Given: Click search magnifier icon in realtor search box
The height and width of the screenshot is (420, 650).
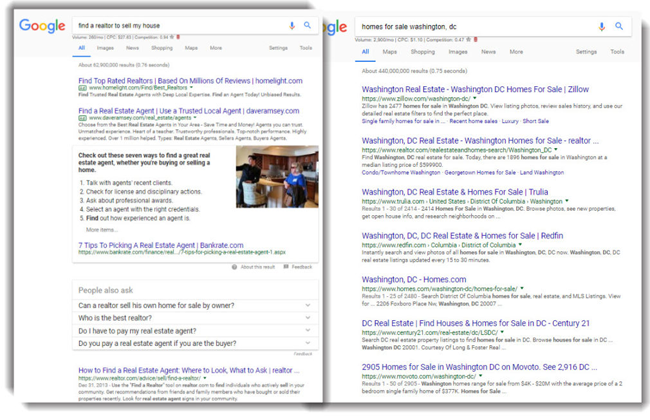Looking at the screenshot, I should [x=307, y=25].
